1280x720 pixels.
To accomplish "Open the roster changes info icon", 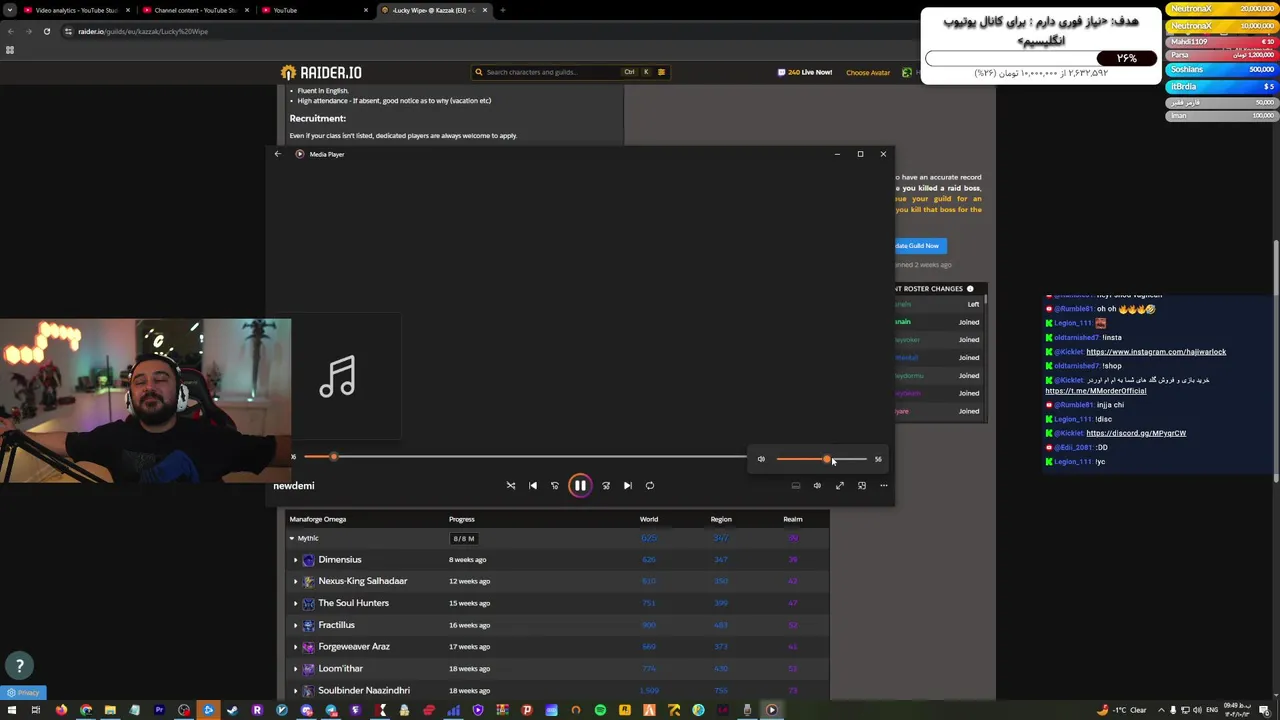I will [x=970, y=289].
